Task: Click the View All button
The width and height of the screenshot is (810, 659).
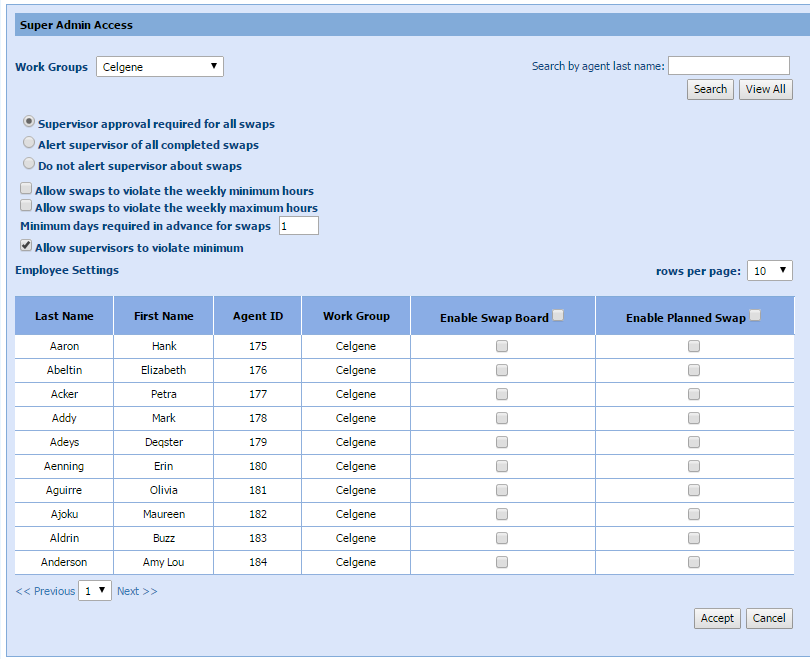Action: pos(765,89)
